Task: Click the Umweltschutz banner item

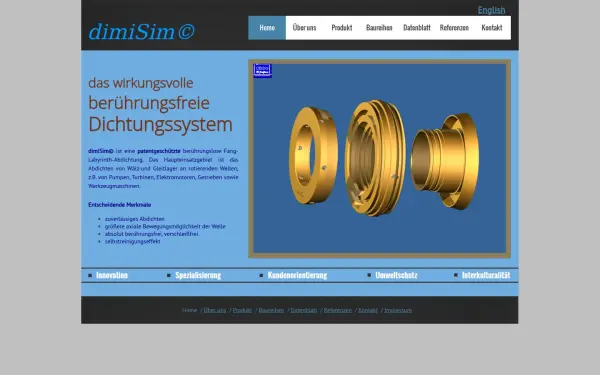Action: 396,275
